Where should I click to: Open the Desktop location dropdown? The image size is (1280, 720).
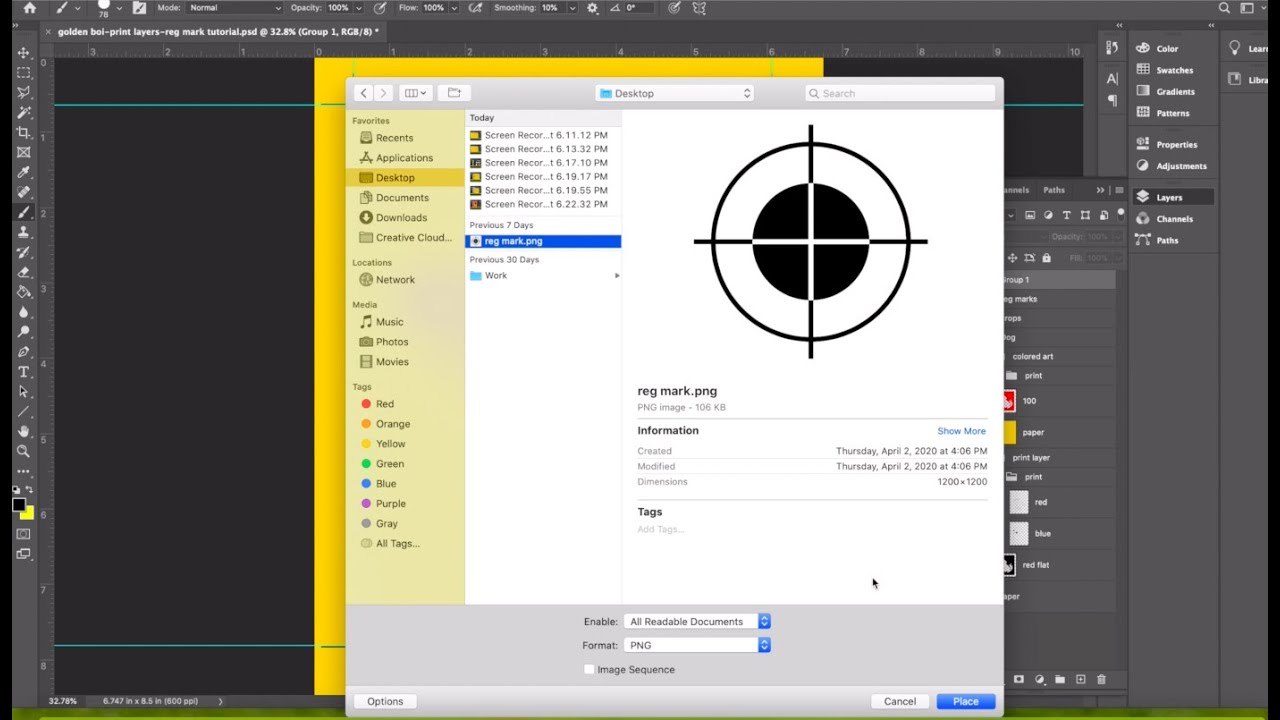(675, 93)
